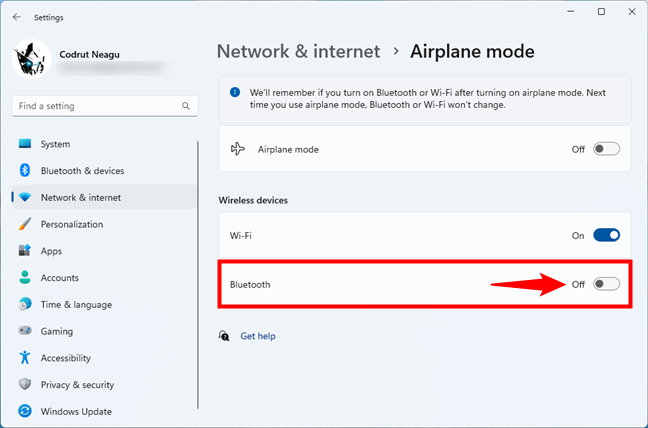Screen dimensions: 648x428
Task: Turn off the Wi-Fi switch
Action: (606, 235)
